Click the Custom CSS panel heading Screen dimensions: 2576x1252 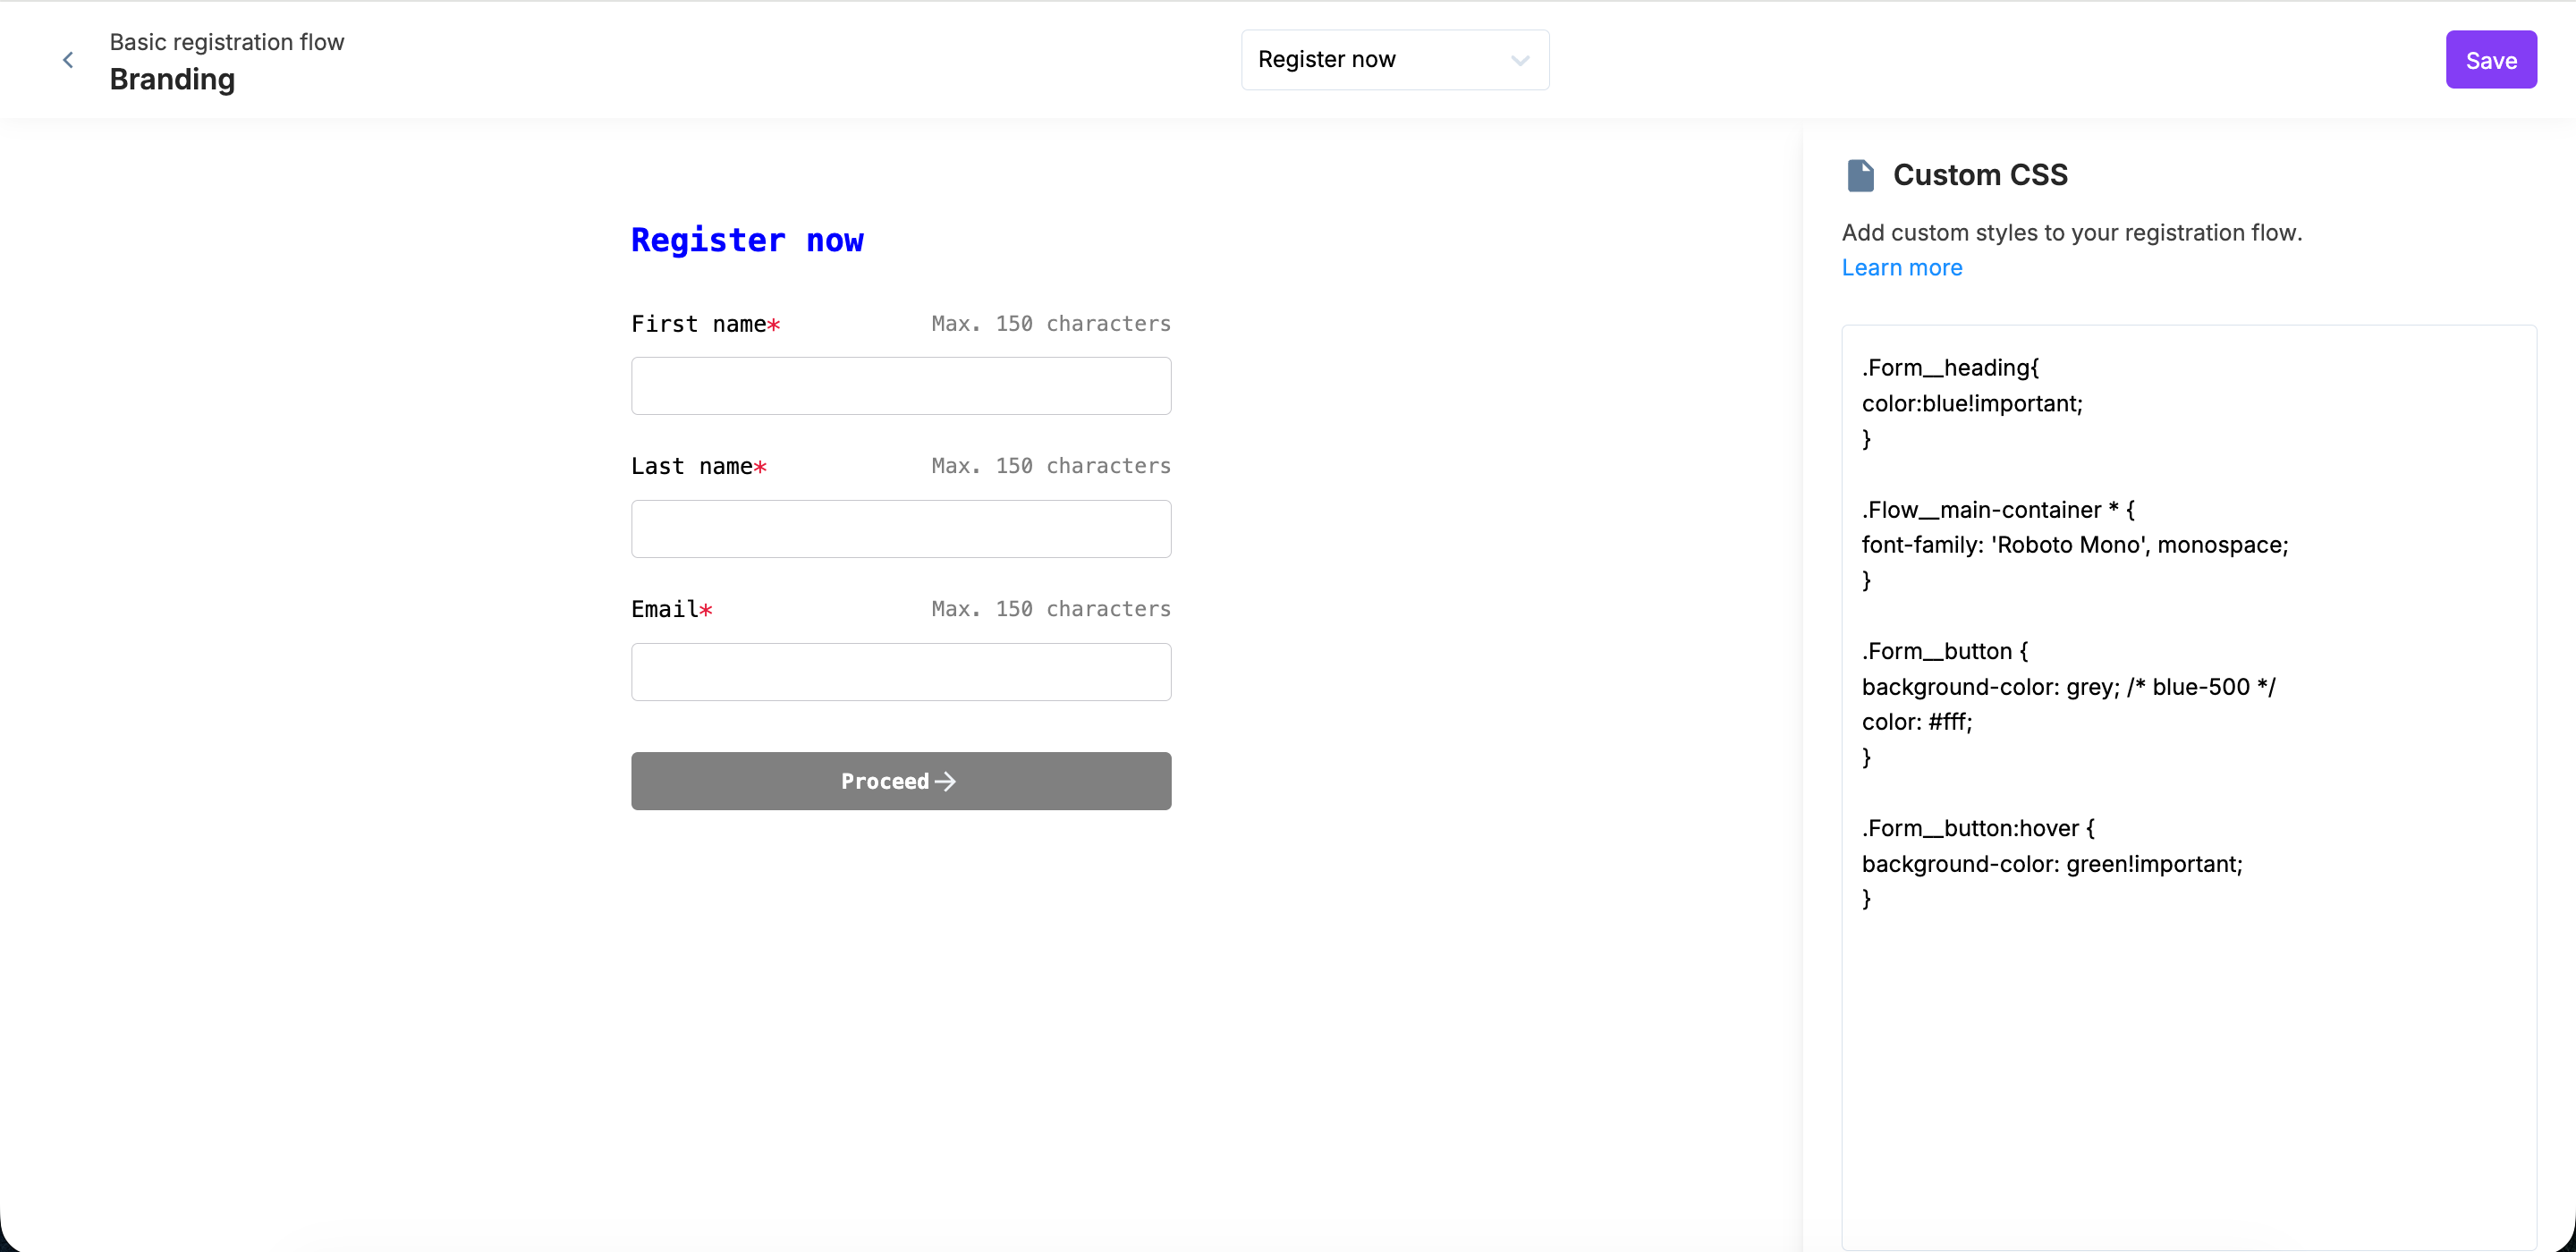pos(1980,174)
